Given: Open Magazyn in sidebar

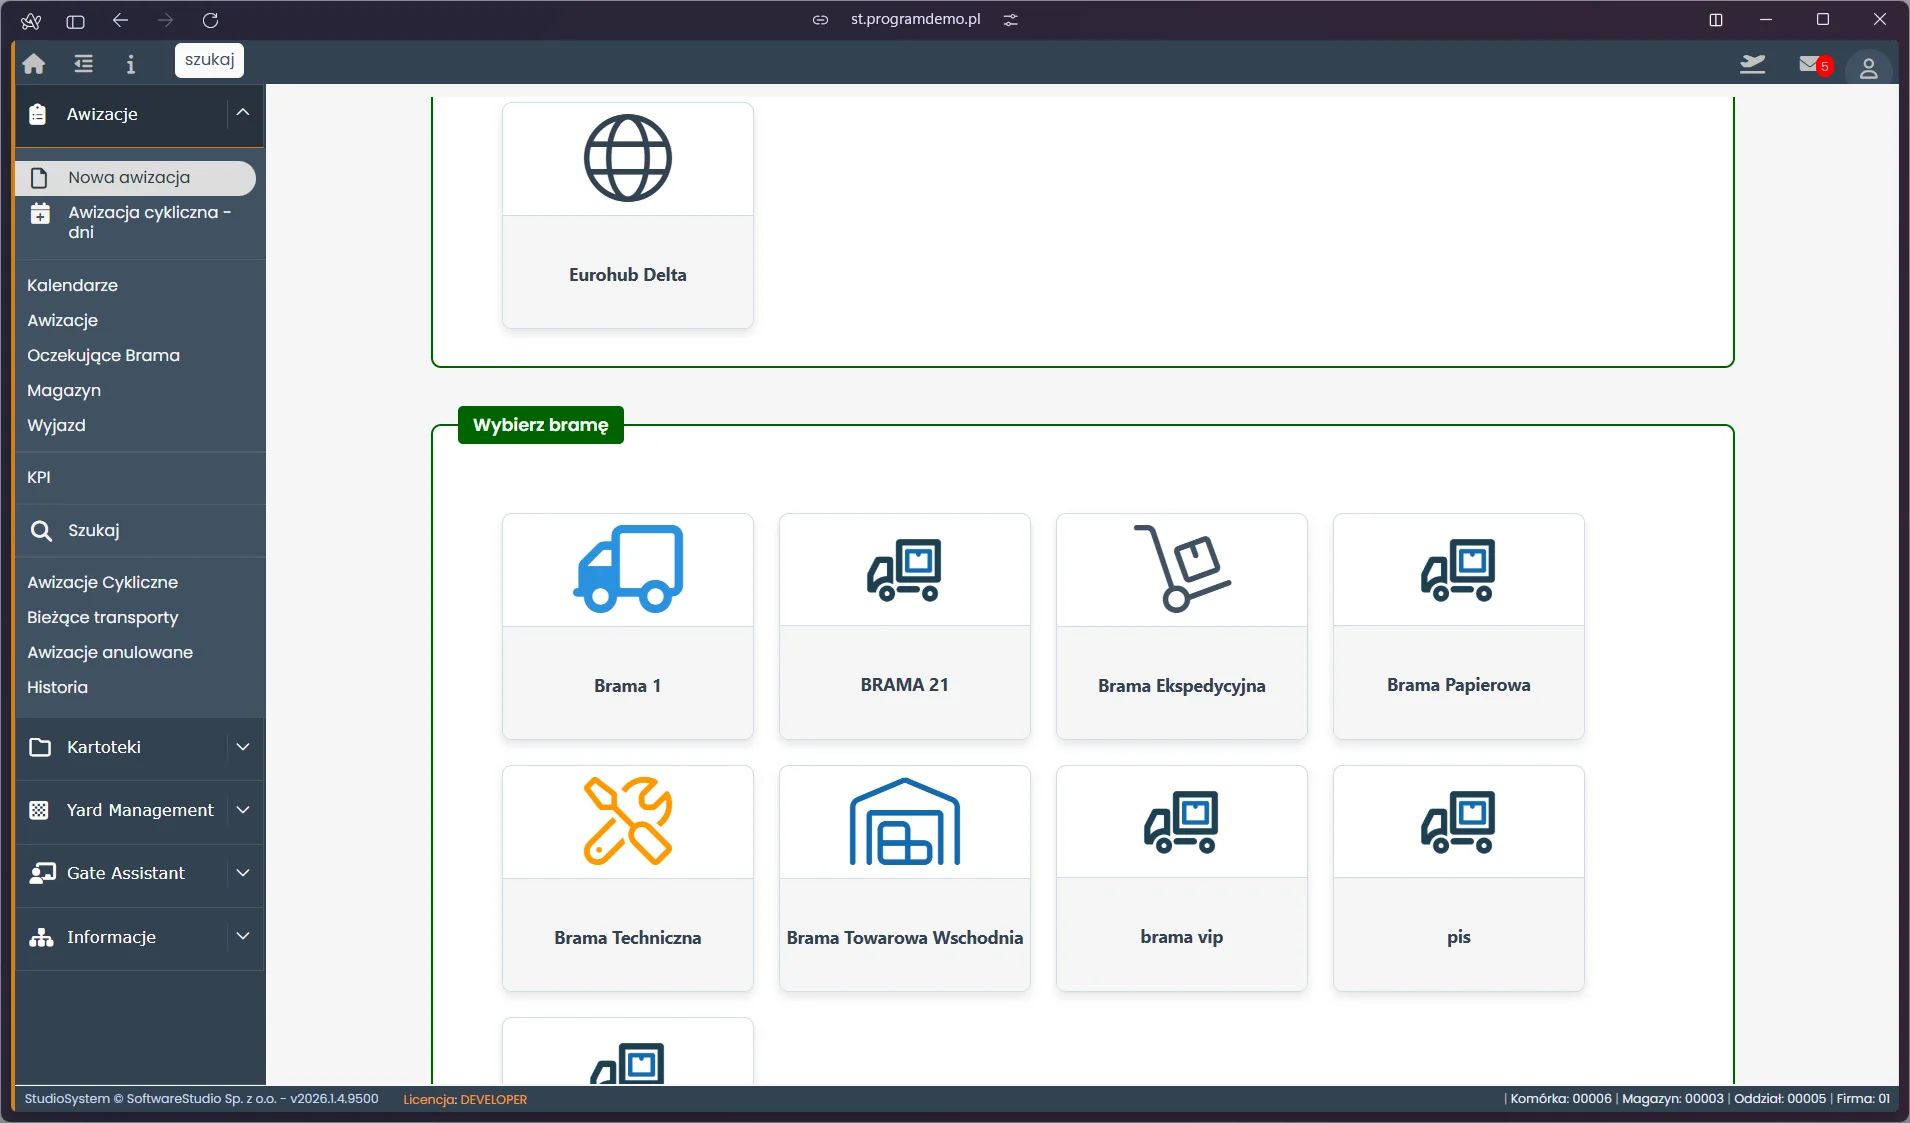Looking at the screenshot, I should tap(64, 390).
